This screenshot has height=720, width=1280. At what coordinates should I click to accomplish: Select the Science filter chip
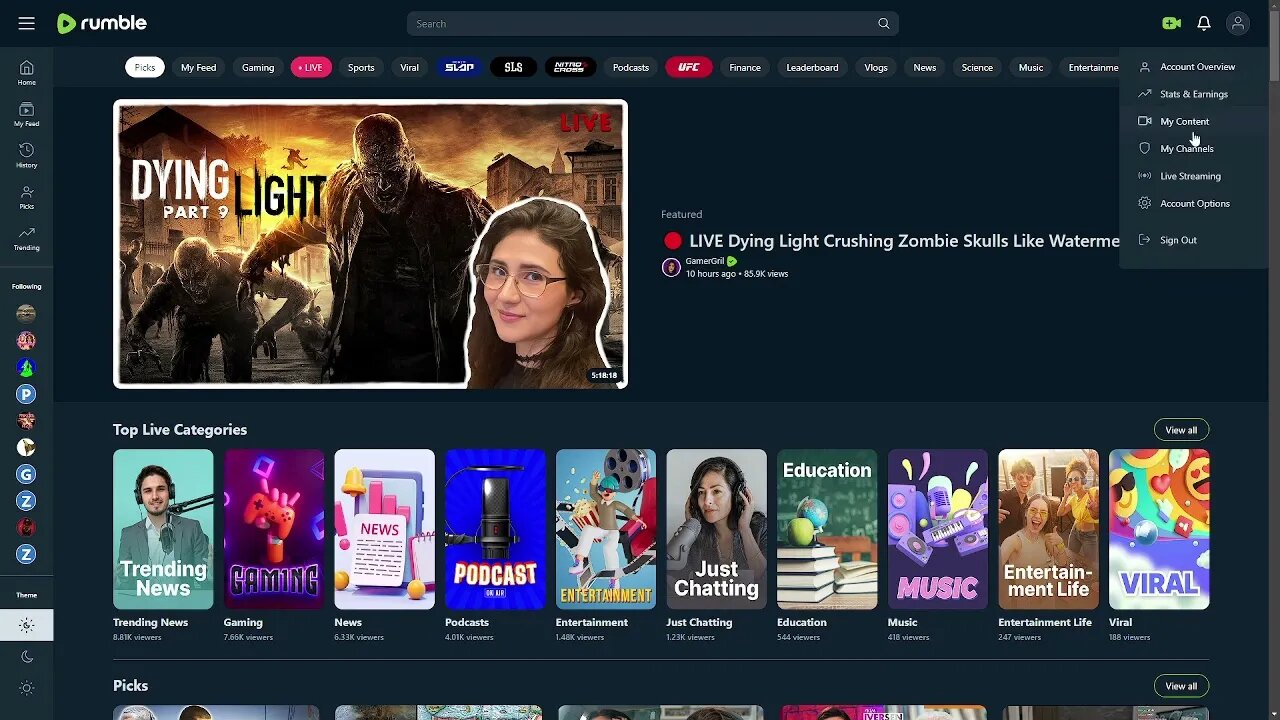[977, 67]
